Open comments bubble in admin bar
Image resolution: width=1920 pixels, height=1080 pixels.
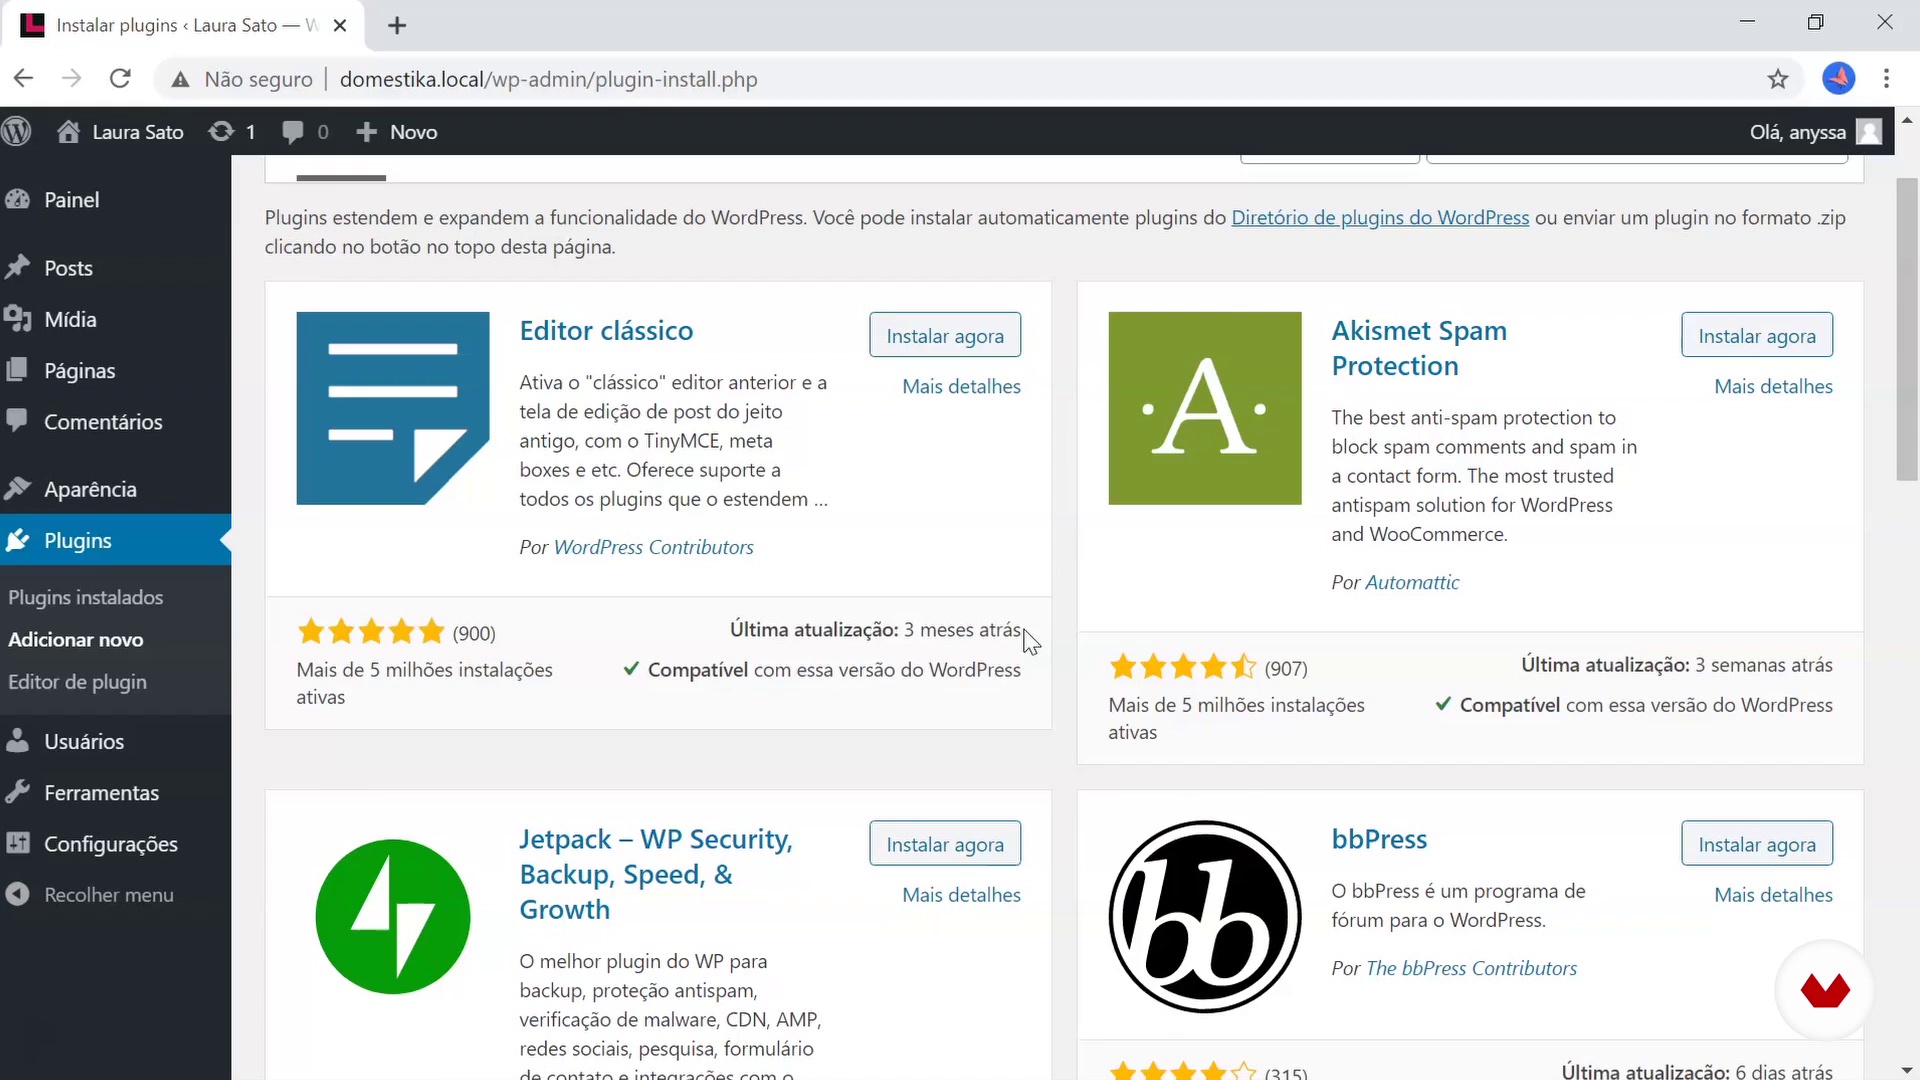pyautogui.click(x=293, y=132)
